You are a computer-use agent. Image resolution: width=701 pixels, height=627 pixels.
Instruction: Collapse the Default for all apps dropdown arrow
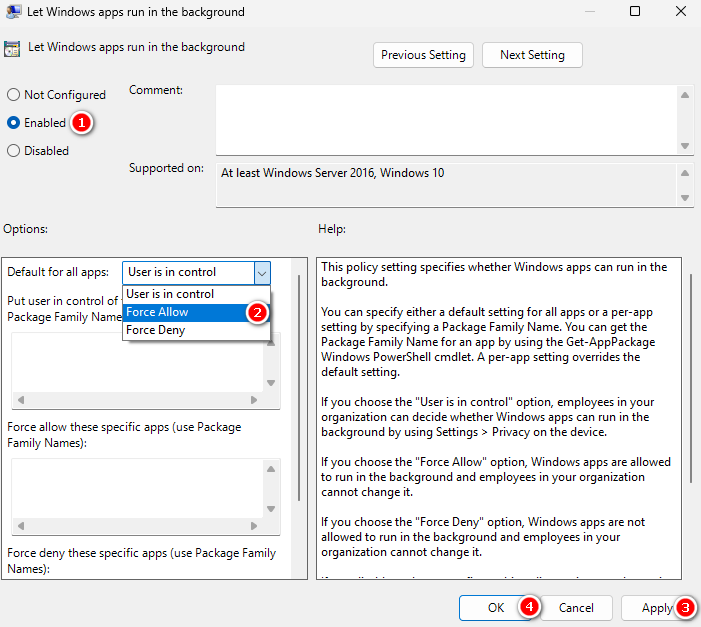click(261, 272)
